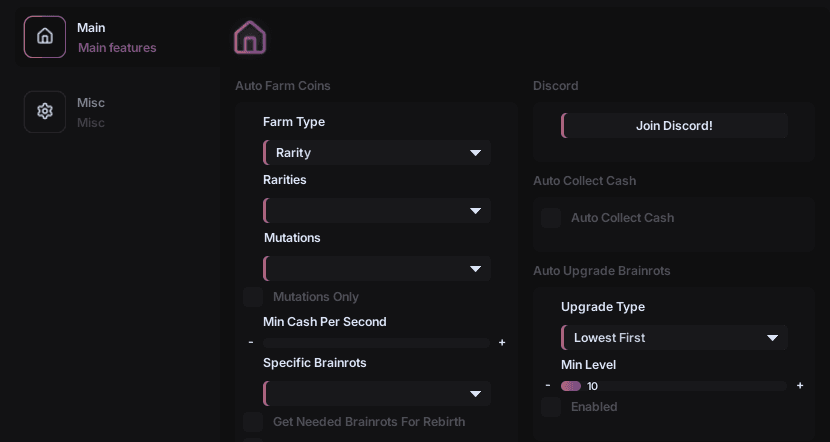Click plus on Min Cash Per Second
The image size is (830, 442).
(502, 342)
